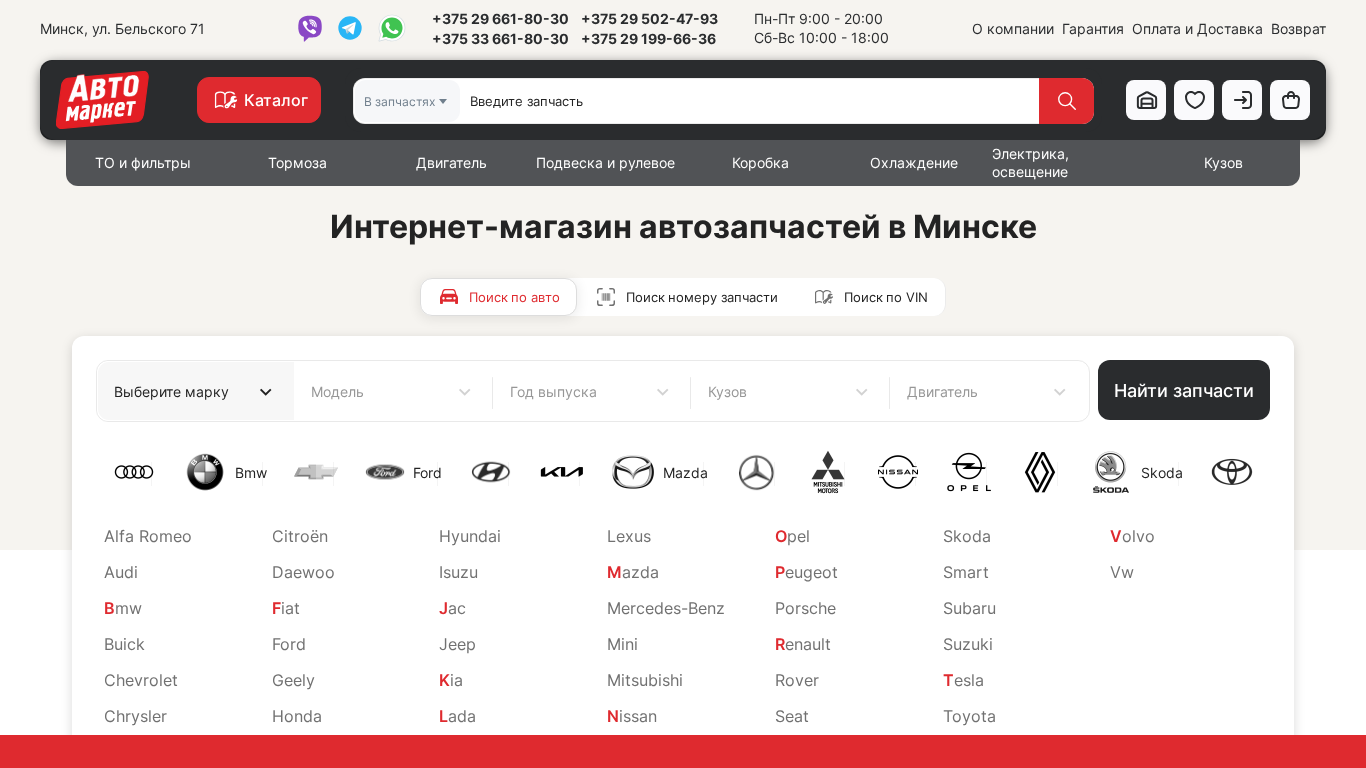Call the number +375 29 661-80-30
The width and height of the screenshot is (1366, 768).
pyautogui.click(x=500, y=19)
